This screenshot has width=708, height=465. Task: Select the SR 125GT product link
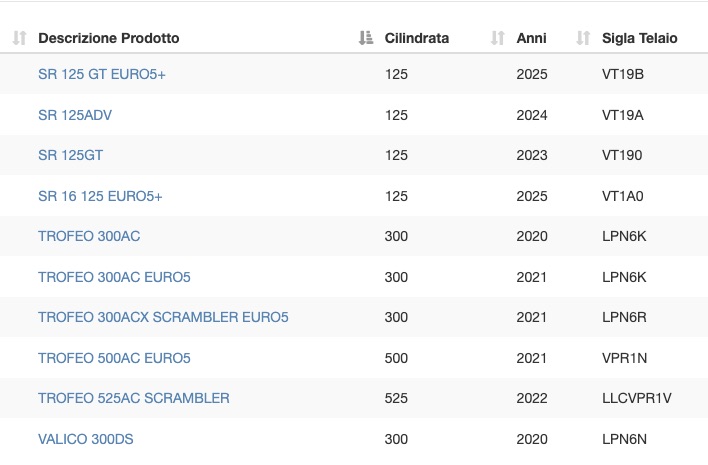point(70,155)
